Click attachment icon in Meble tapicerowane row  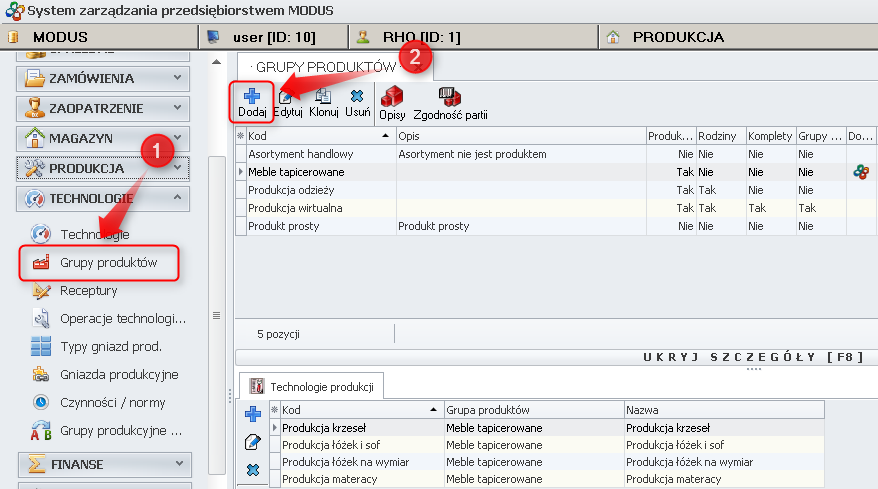(860, 172)
